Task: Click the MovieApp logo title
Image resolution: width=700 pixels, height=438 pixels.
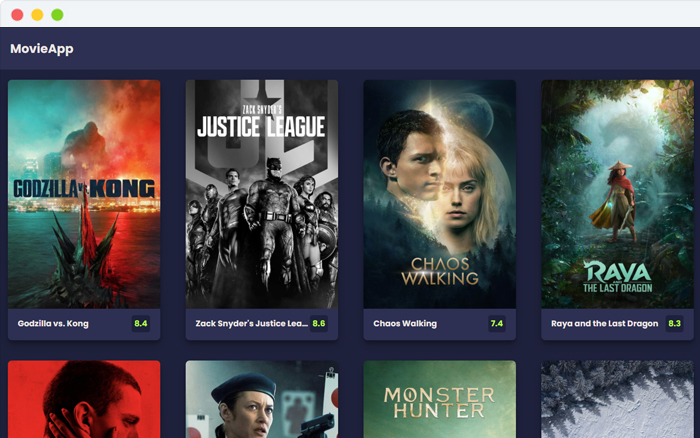Action: (42, 49)
